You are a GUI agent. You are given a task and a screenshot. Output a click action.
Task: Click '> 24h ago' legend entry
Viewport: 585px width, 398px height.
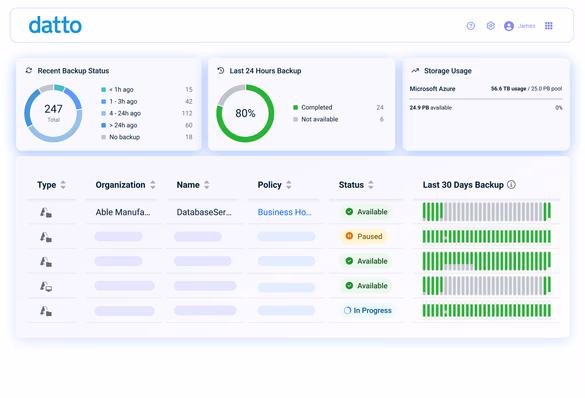pos(123,125)
